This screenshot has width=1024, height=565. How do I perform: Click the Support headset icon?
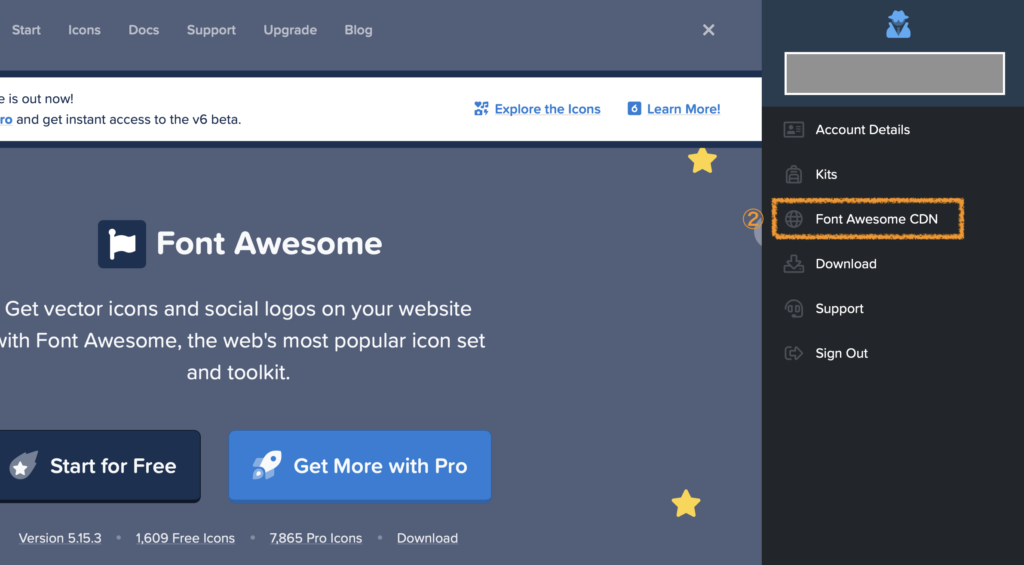[x=793, y=308]
